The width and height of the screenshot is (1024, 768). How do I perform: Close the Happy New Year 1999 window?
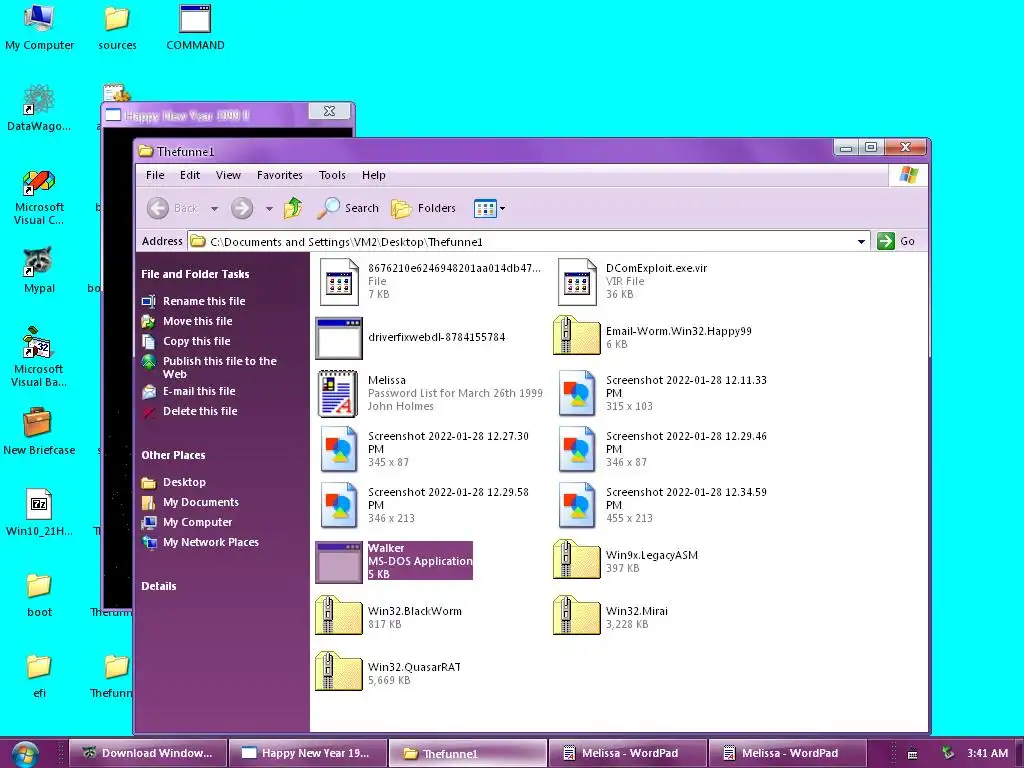coord(330,112)
